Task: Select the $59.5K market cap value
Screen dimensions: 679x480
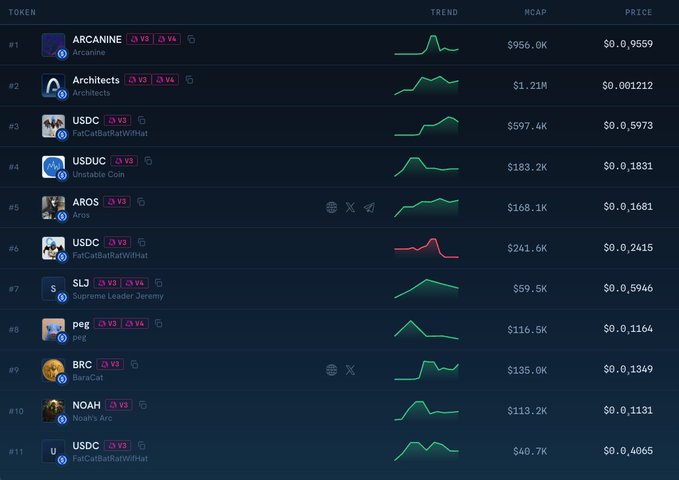Action: (530, 289)
